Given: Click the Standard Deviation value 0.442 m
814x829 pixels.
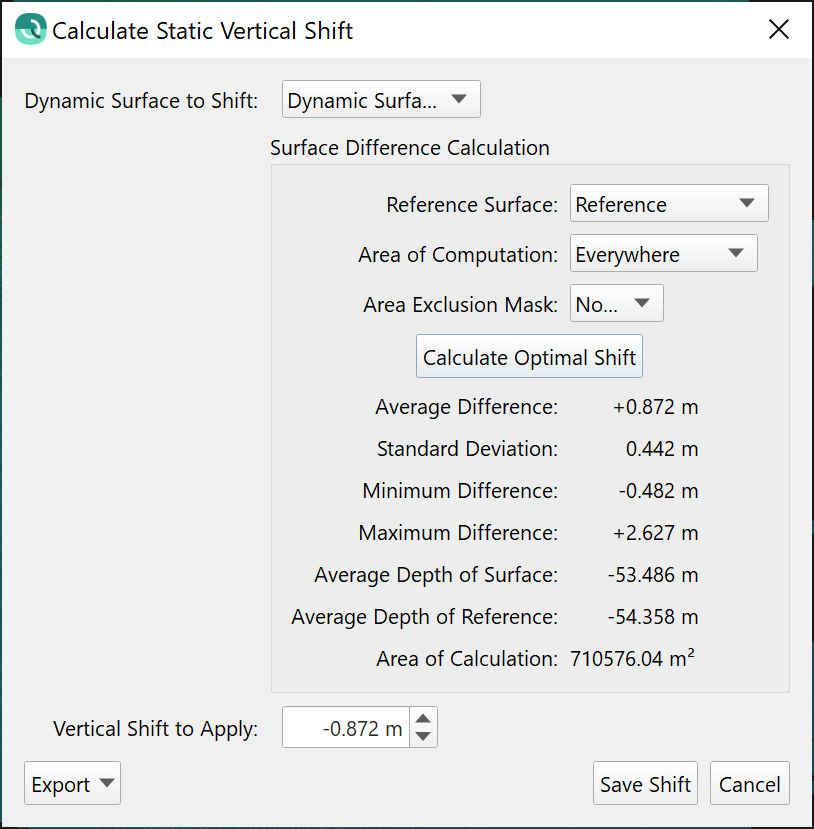Looking at the screenshot, I should click(x=661, y=449).
